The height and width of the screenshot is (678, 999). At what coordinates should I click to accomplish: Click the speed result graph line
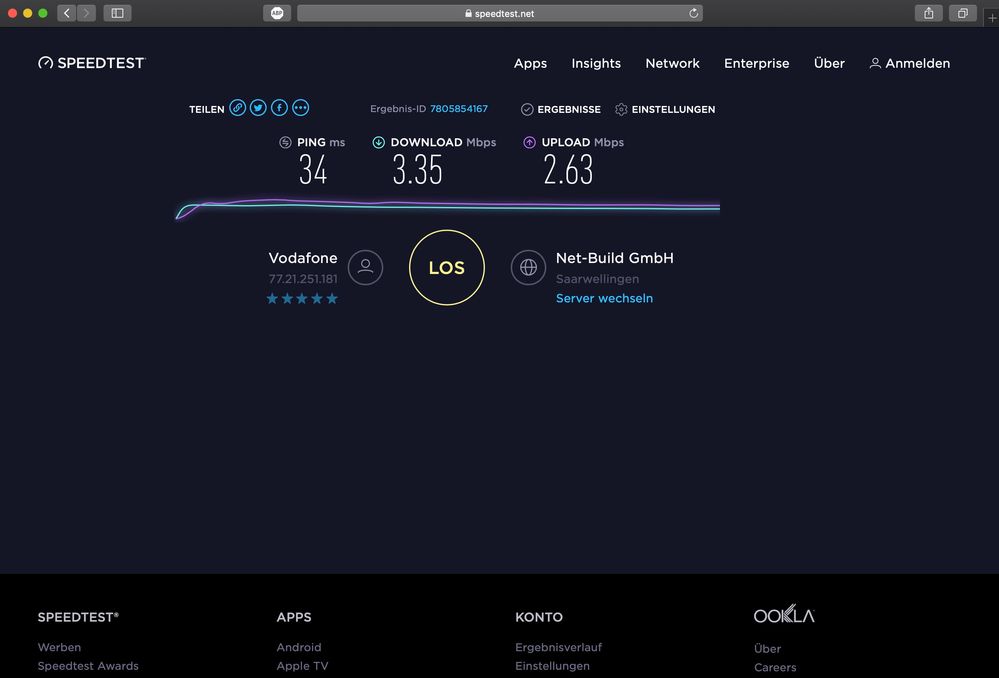tap(447, 206)
